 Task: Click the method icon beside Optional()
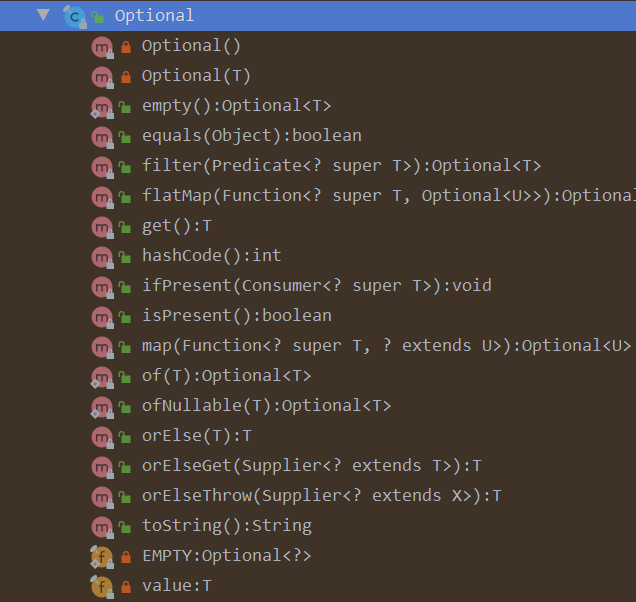102,47
